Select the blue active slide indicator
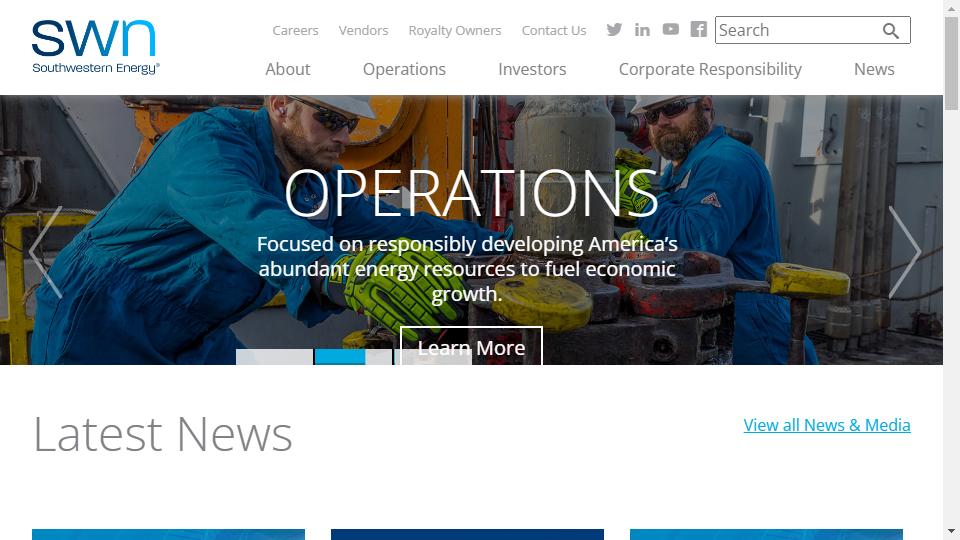 pyautogui.click(x=353, y=357)
